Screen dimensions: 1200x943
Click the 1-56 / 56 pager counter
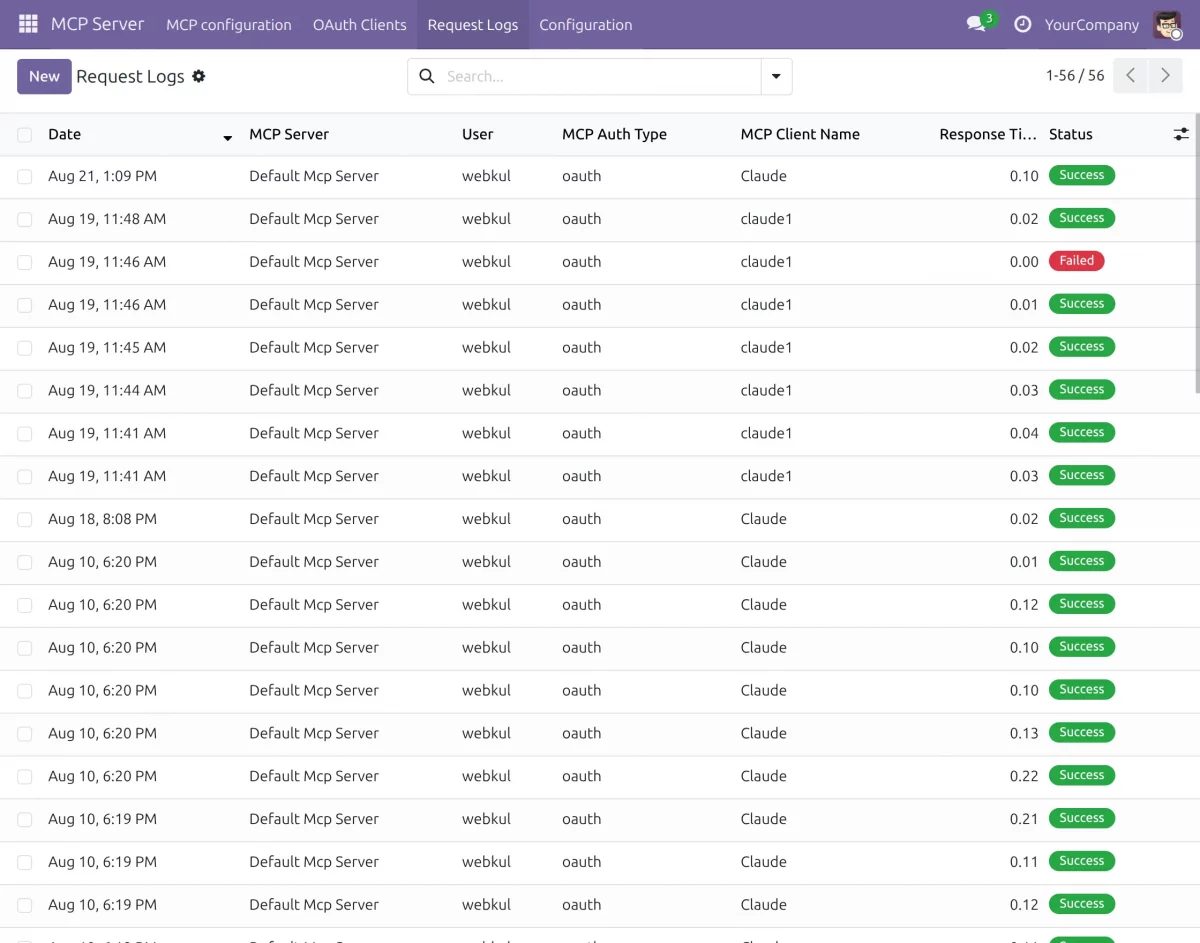[x=1075, y=76]
